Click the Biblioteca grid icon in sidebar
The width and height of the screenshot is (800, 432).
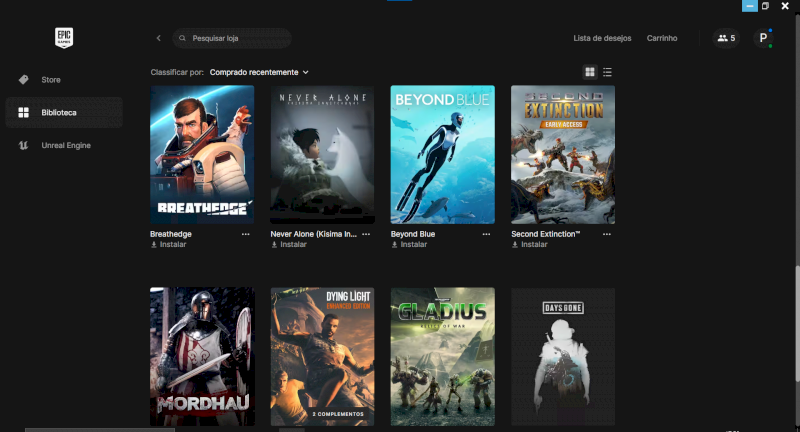[23, 112]
